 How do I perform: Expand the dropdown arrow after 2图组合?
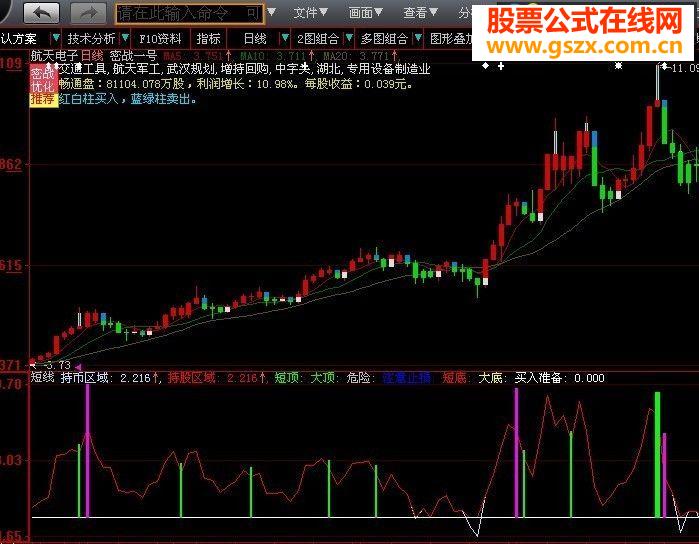coord(350,38)
